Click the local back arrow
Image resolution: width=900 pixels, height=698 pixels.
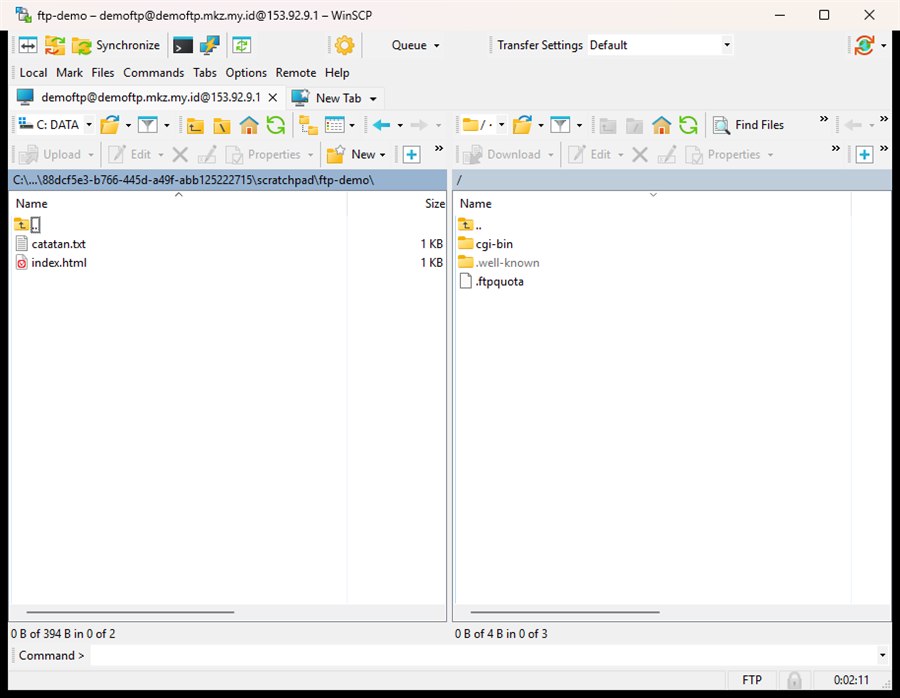(381, 125)
